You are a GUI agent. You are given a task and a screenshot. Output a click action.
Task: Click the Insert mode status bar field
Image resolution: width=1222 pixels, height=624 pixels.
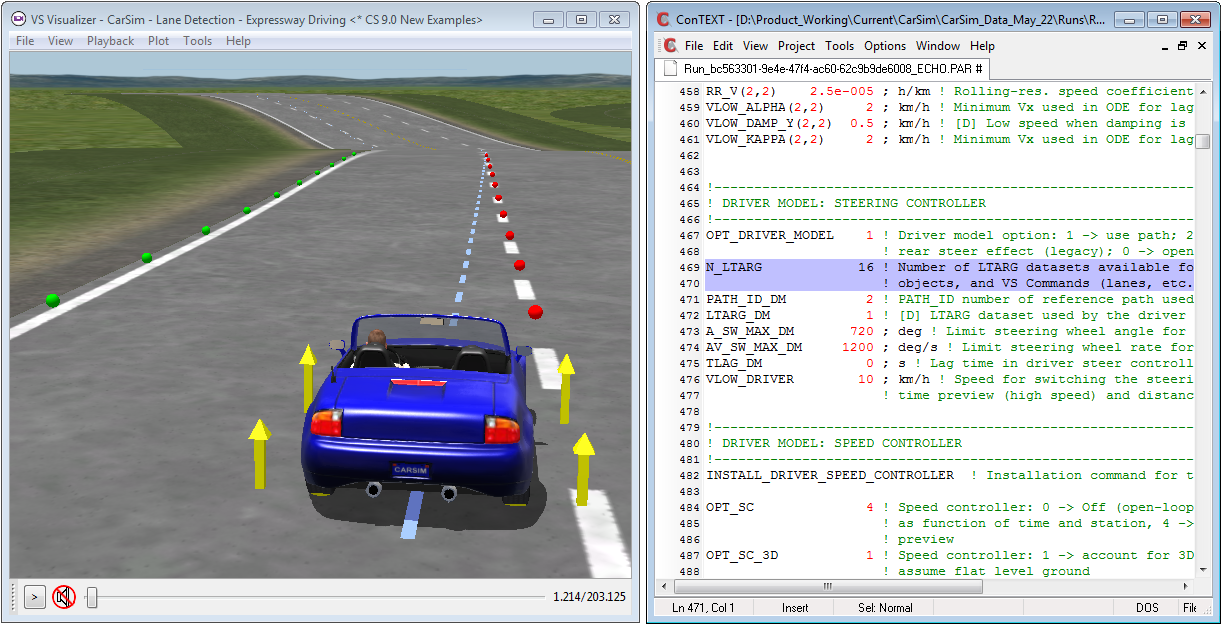(x=797, y=607)
